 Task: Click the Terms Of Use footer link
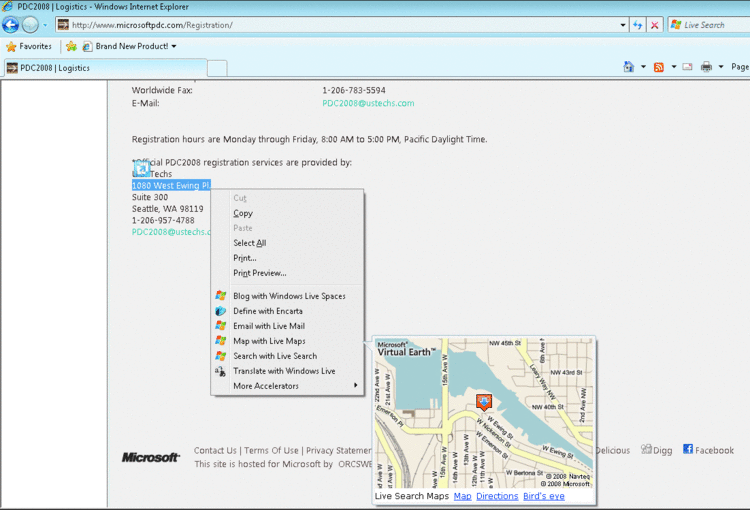pos(271,451)
